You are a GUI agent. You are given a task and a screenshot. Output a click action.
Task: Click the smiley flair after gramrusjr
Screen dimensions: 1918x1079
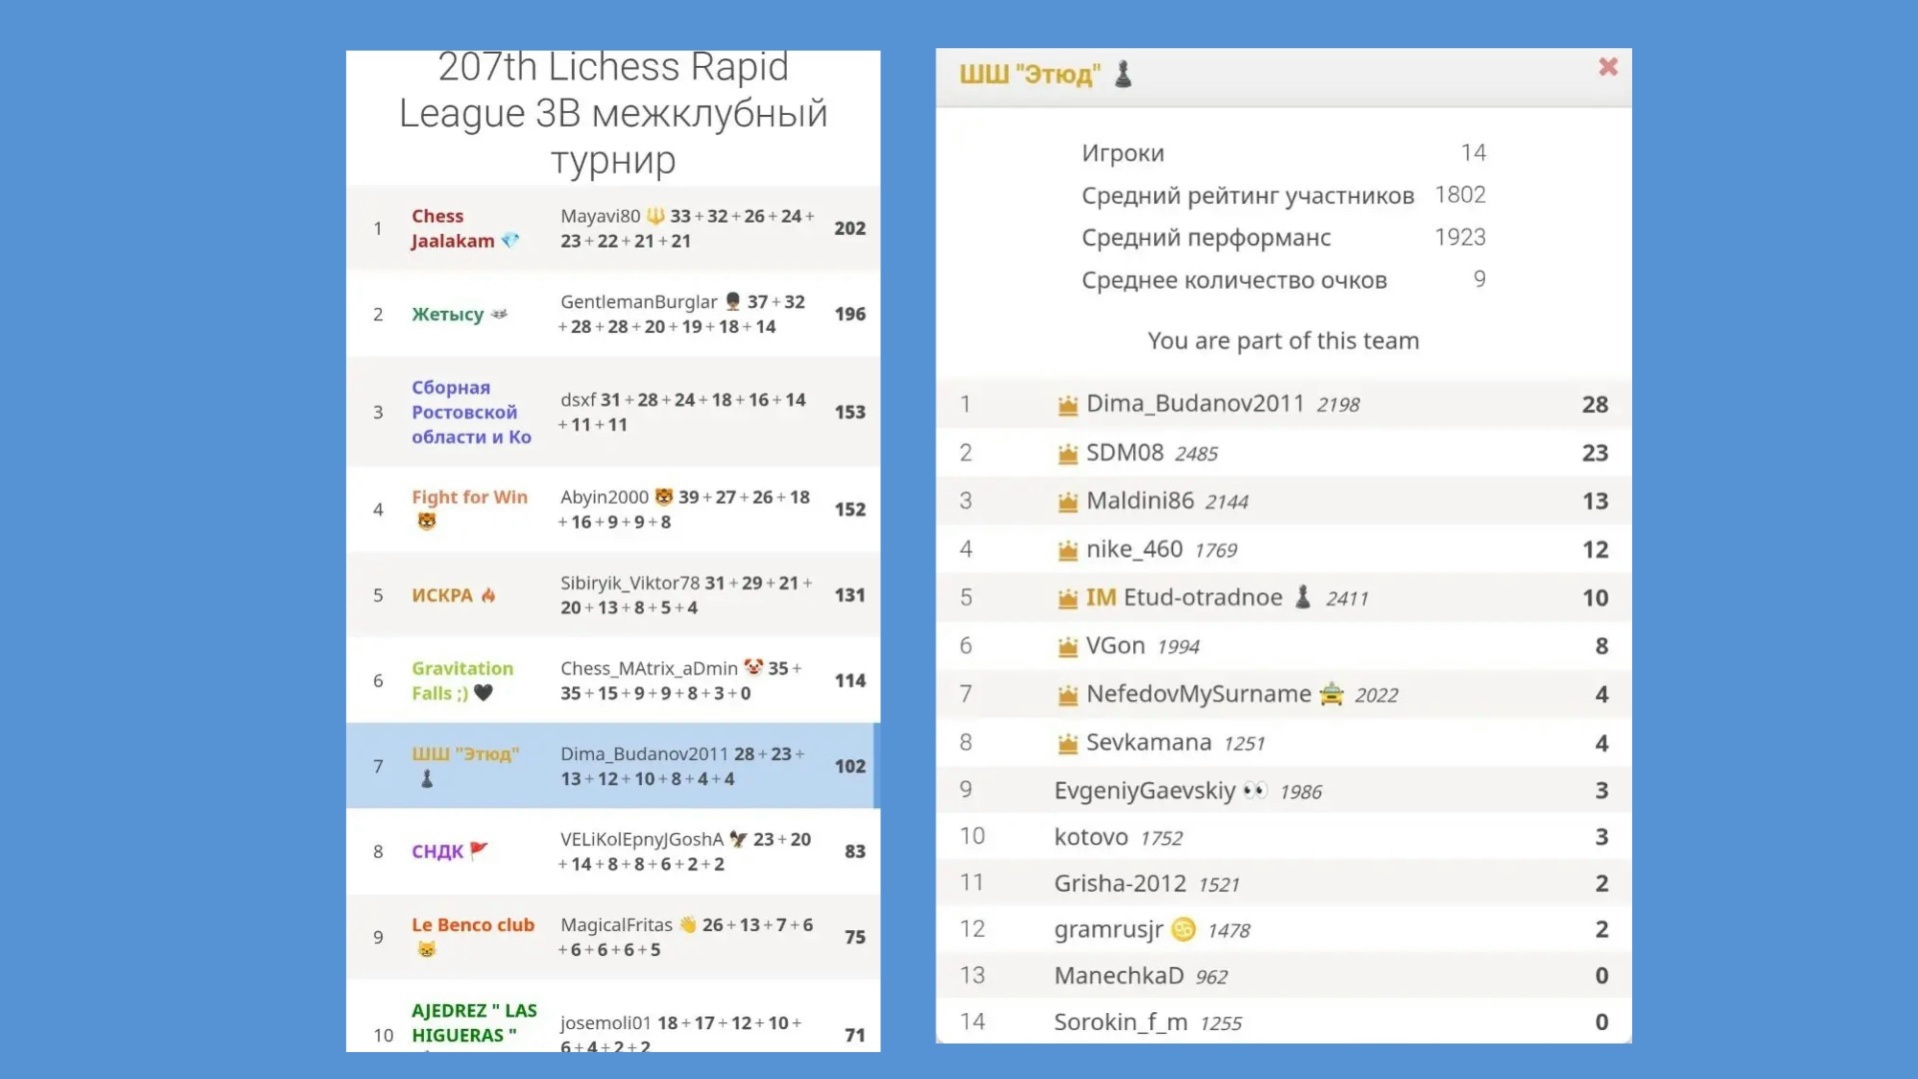pyautogui.click(x=1183, y=929)
